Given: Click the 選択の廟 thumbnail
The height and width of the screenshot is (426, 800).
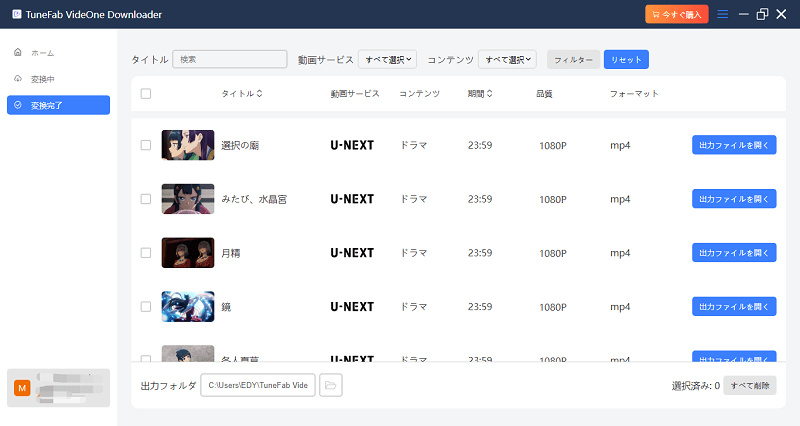Looking at the screenshot, I should 188,145.
